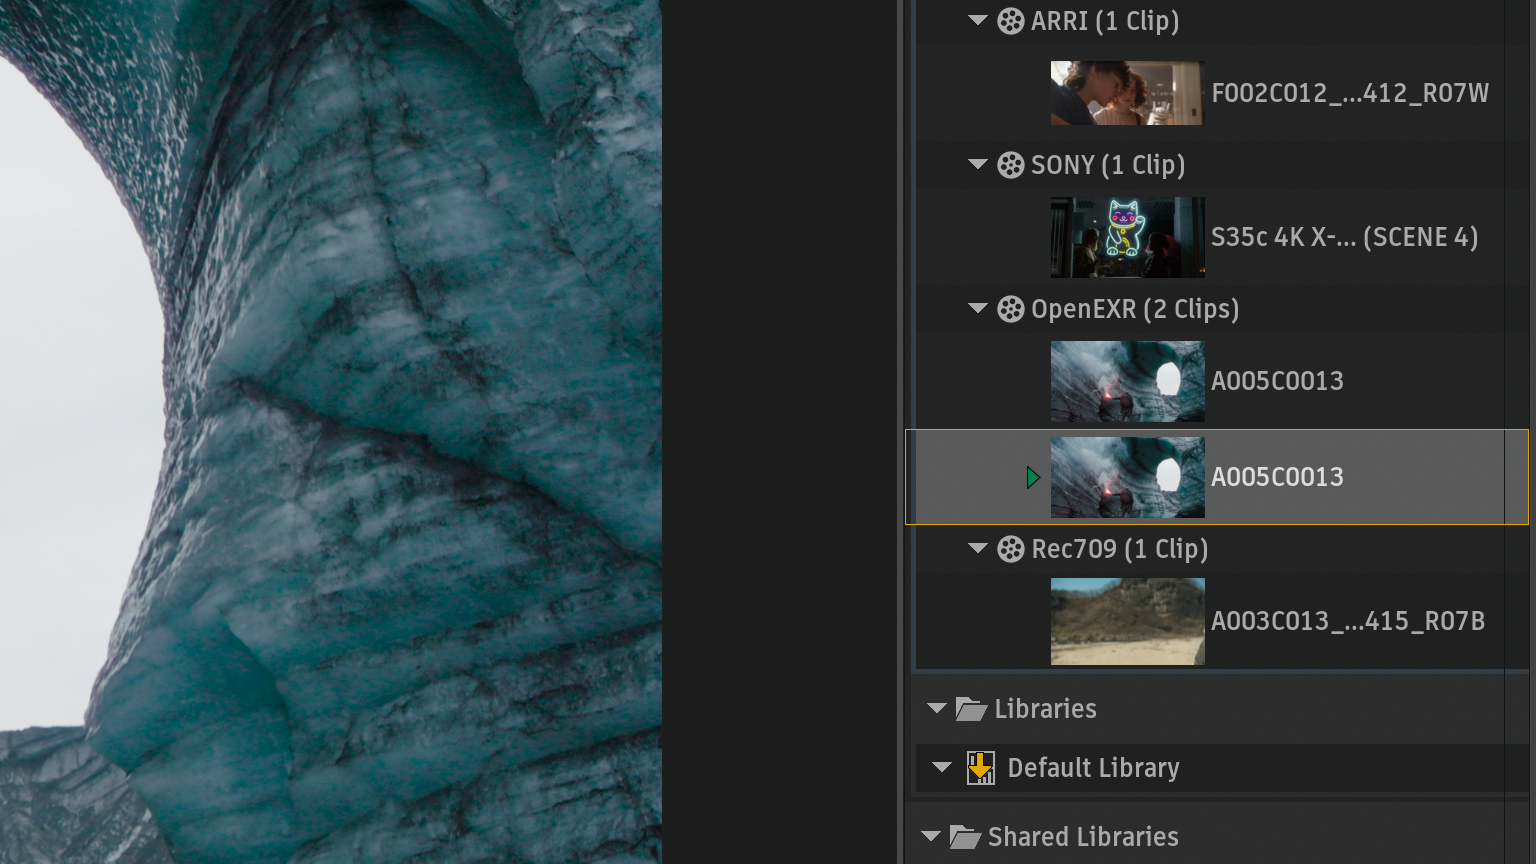The width and height of the screenshot is (1536, 864).
Task: Click the Default Library download-arrow icon
Action: (981, 768)
